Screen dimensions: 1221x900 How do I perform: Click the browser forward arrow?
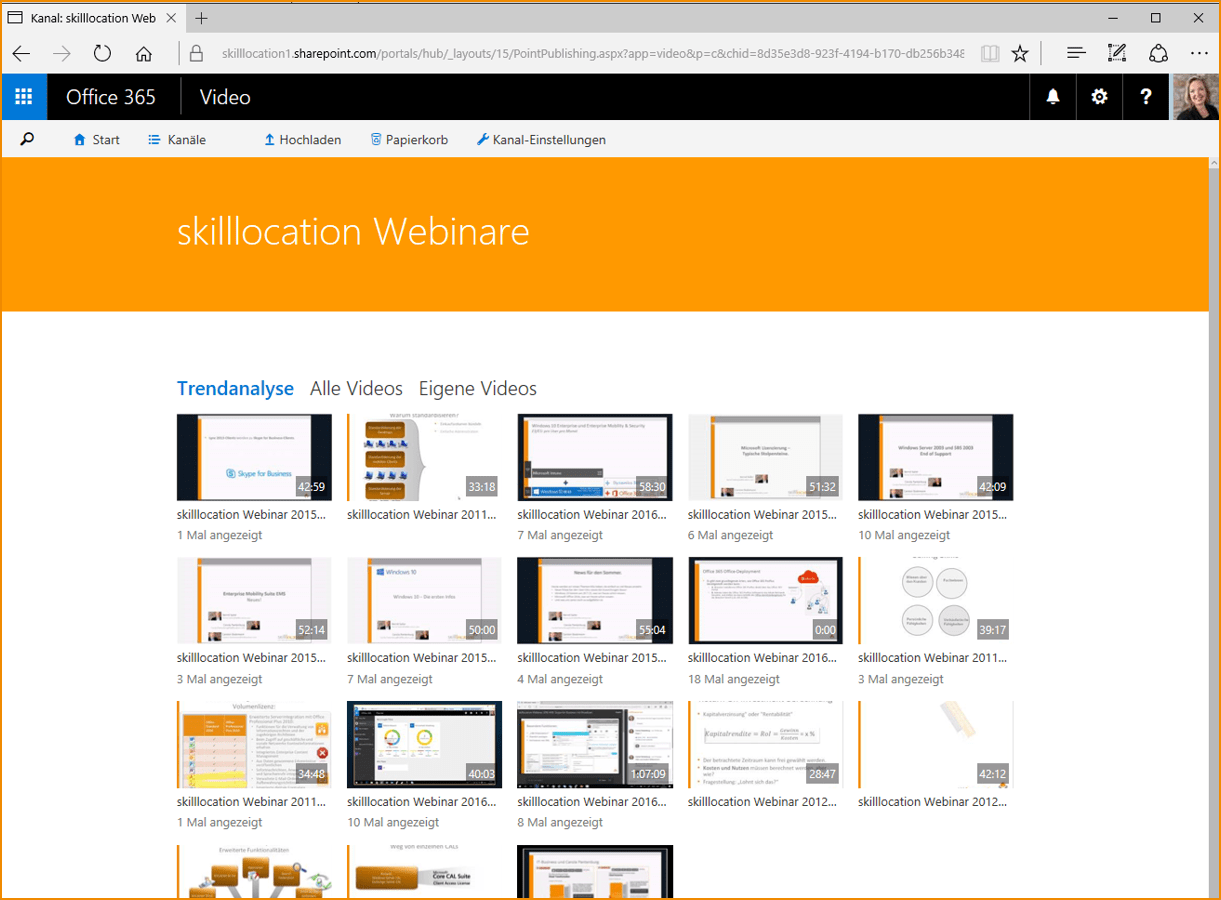click(62, 54)
